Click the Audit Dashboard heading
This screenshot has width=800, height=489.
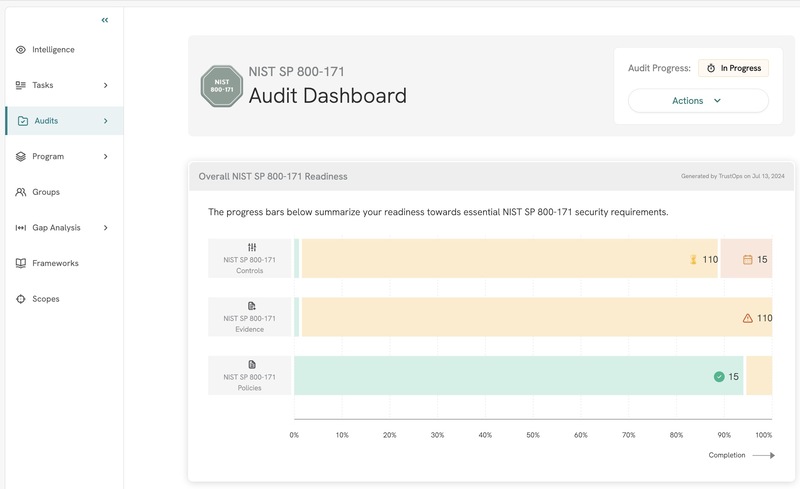[x=328, y=95]
